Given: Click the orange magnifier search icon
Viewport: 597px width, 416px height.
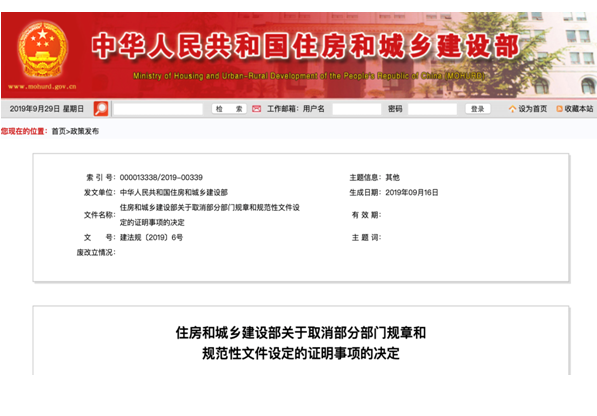Looking at the screenshot, I should point(101,109).
